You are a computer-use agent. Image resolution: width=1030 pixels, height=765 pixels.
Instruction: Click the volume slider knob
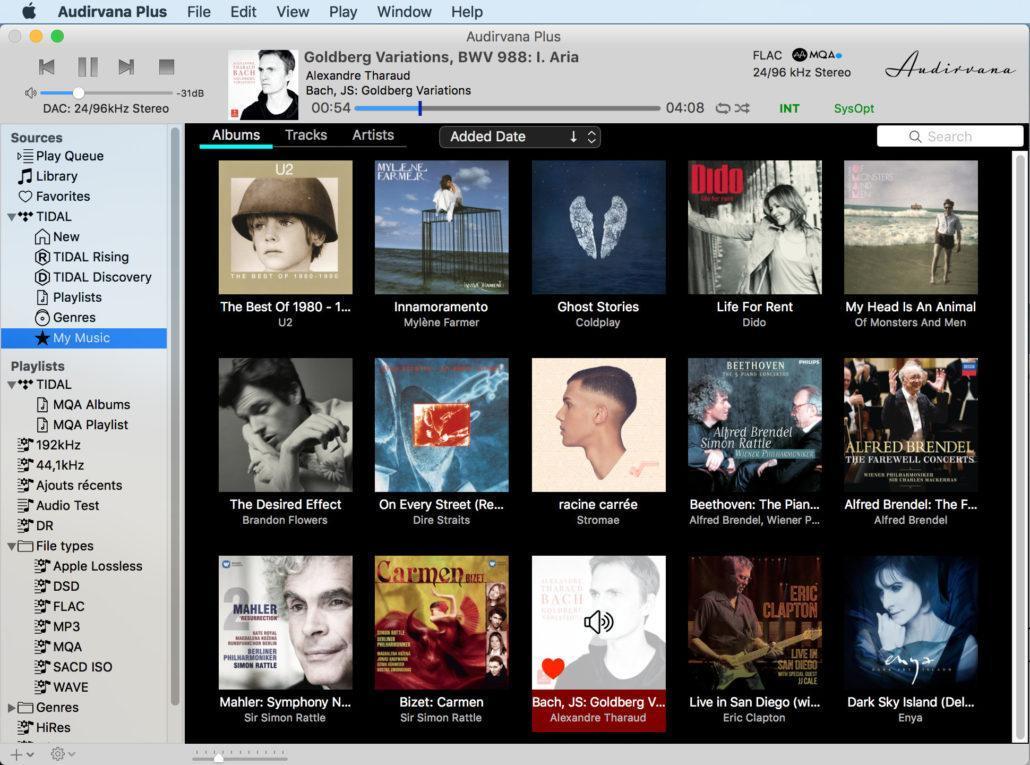[x=79, y=93]
